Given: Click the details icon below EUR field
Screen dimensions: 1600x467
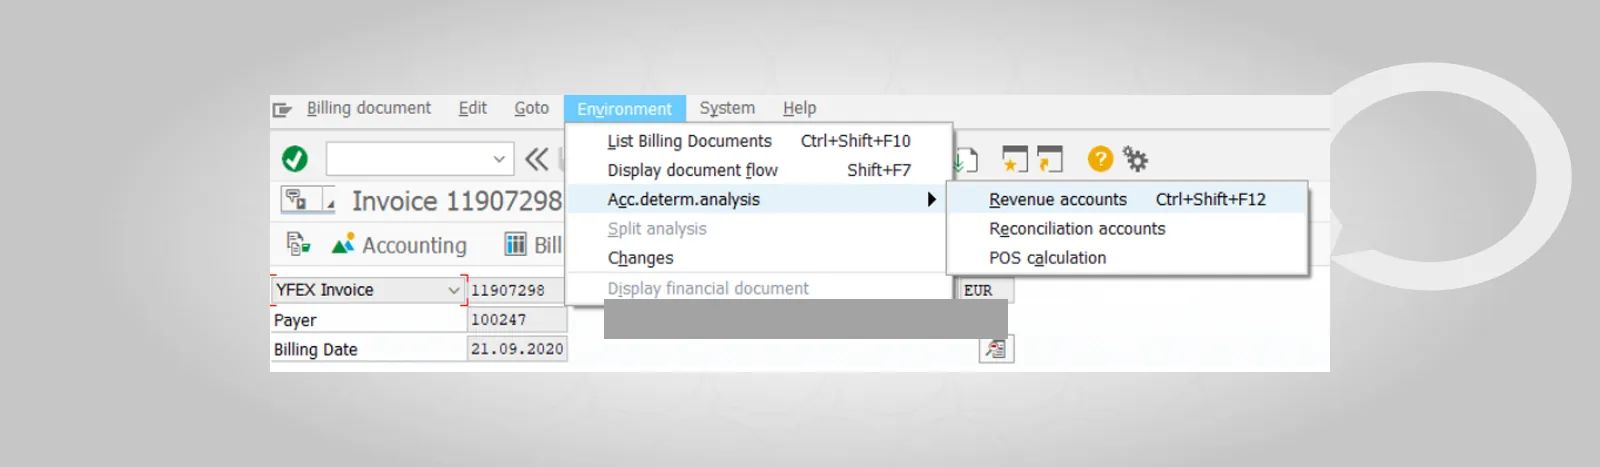Looking at the screenshot, I should 996,349.
